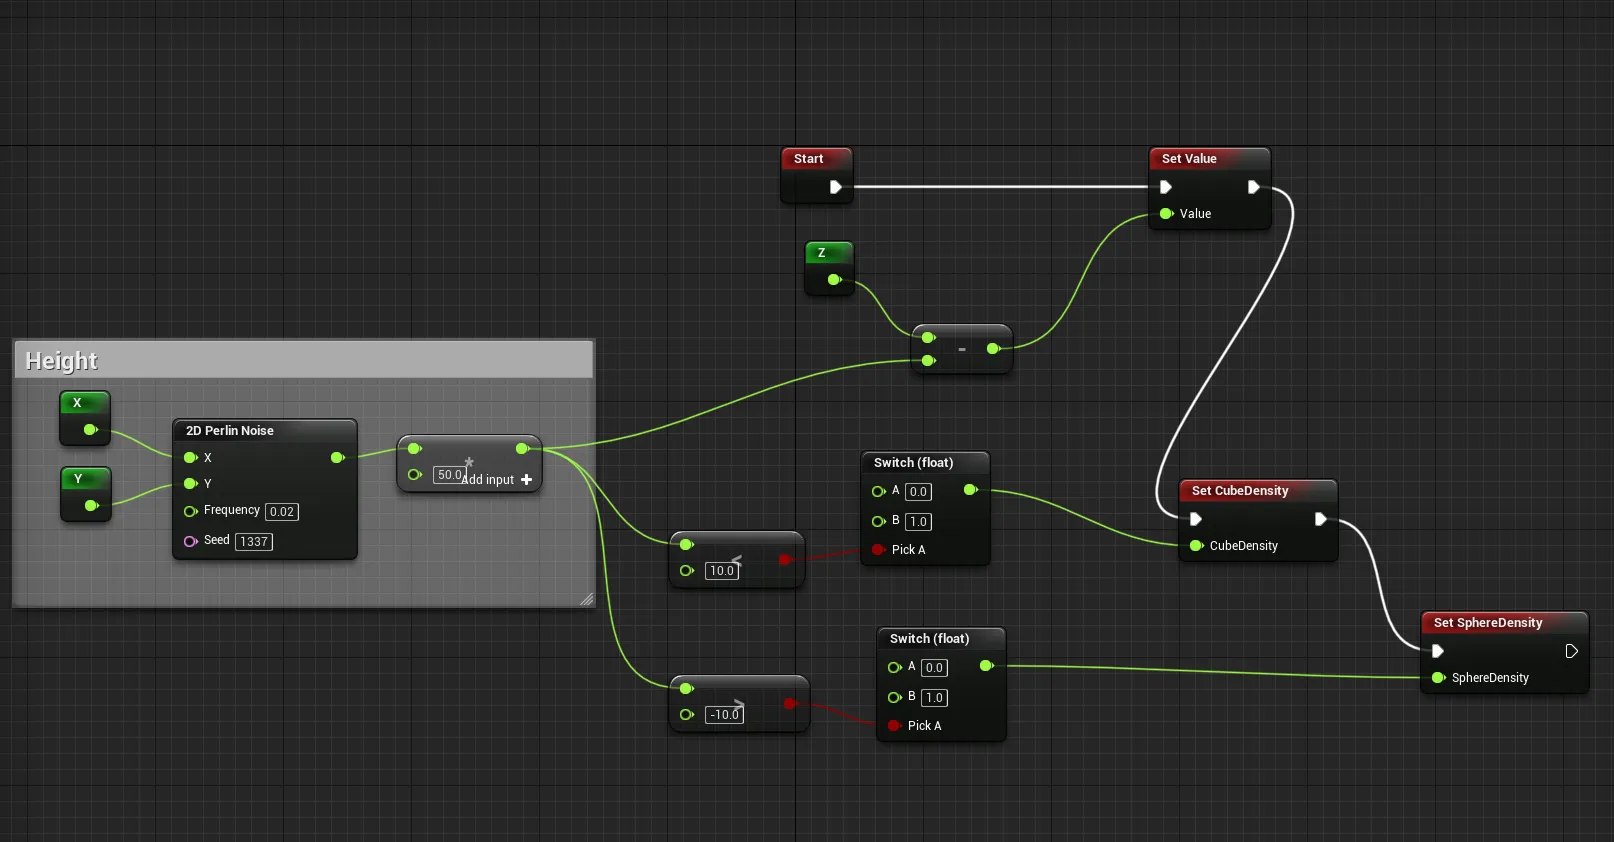
Task: Click the pink Seed input pin
Action: [x=190, y=541]
